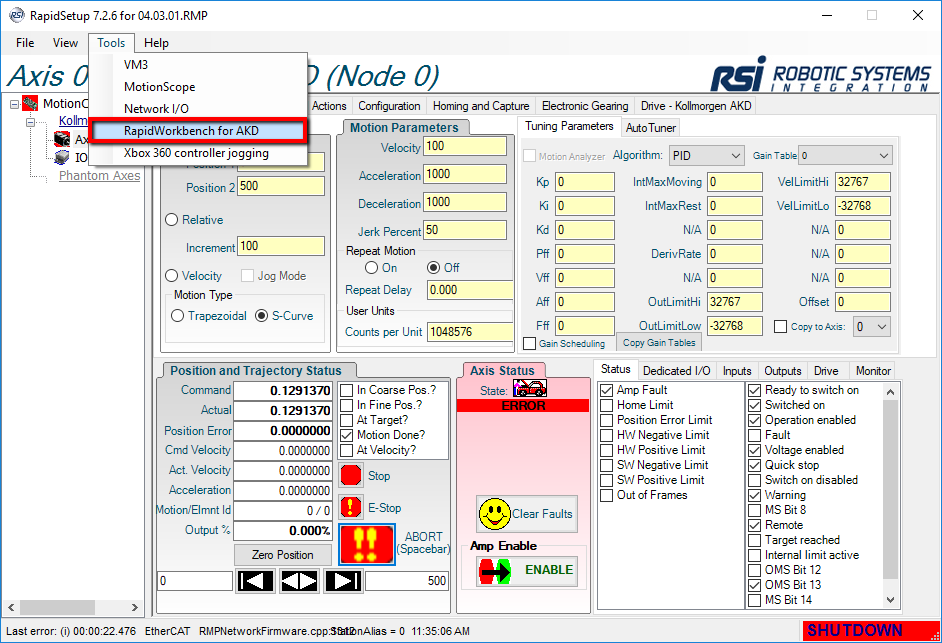
Task: Click the bidirectional arrows motion button
Action: (299, 581)
